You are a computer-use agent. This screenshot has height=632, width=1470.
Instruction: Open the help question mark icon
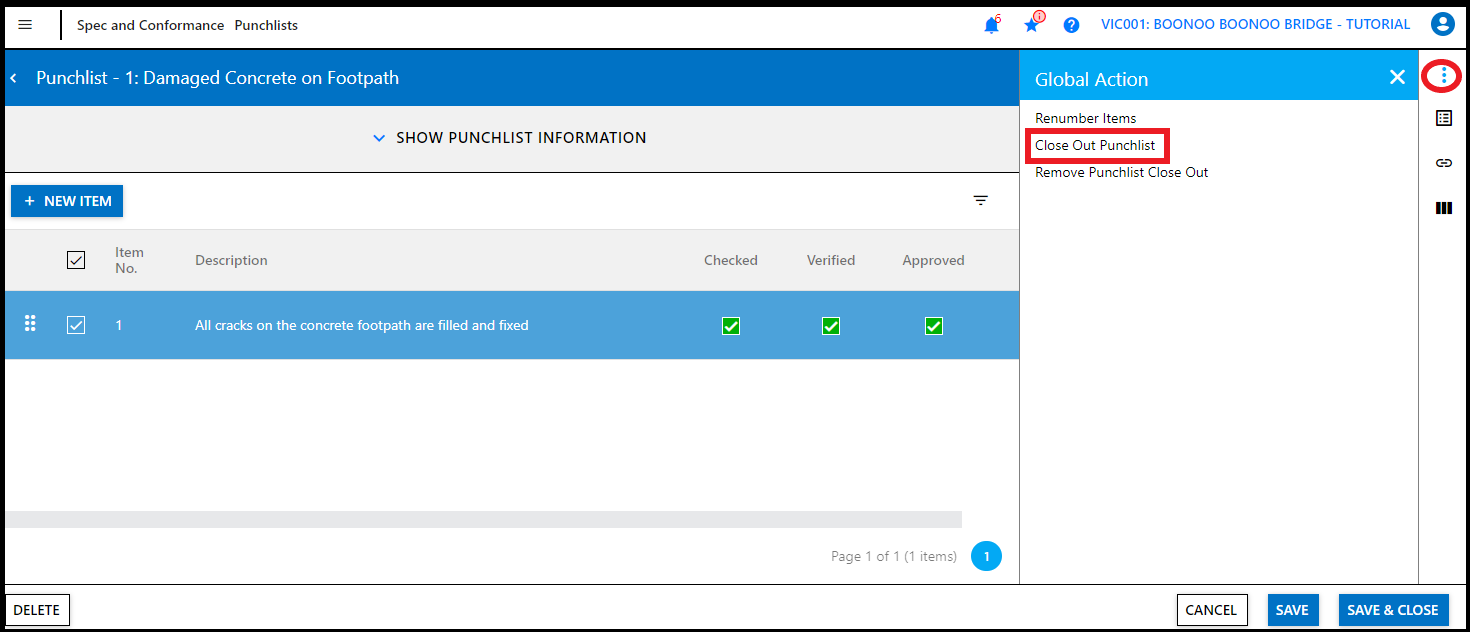(x=1071, y=25)
